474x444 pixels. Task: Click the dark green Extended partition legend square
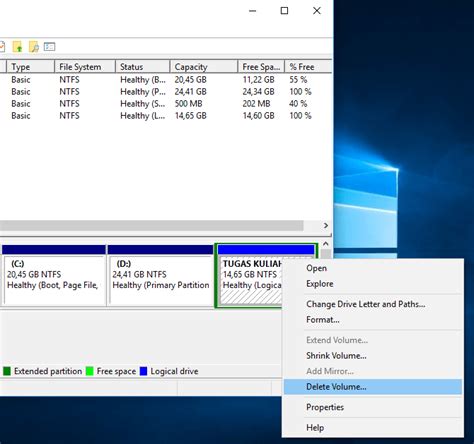click(7, 371)
